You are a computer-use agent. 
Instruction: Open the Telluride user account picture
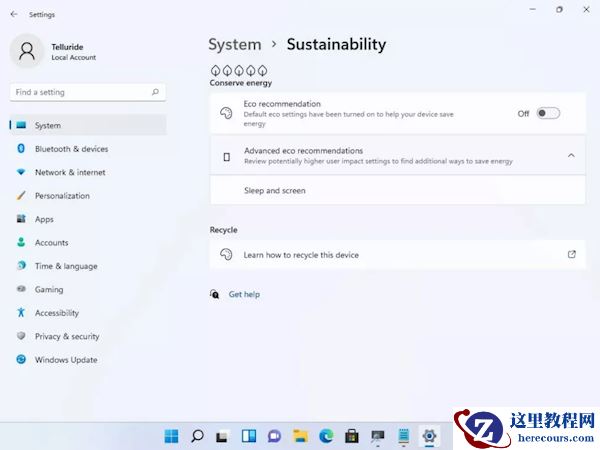[x=27, y=51]
